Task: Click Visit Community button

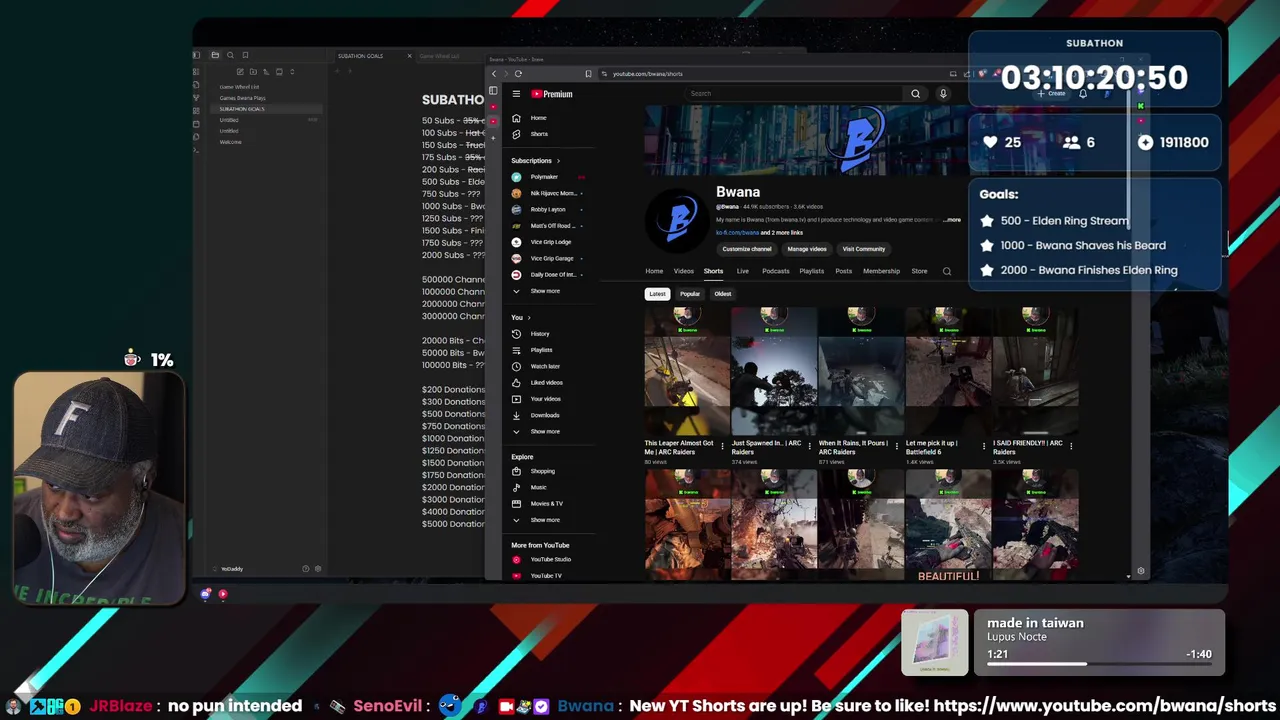Action: pyautogui.click(x=863, y=249)
